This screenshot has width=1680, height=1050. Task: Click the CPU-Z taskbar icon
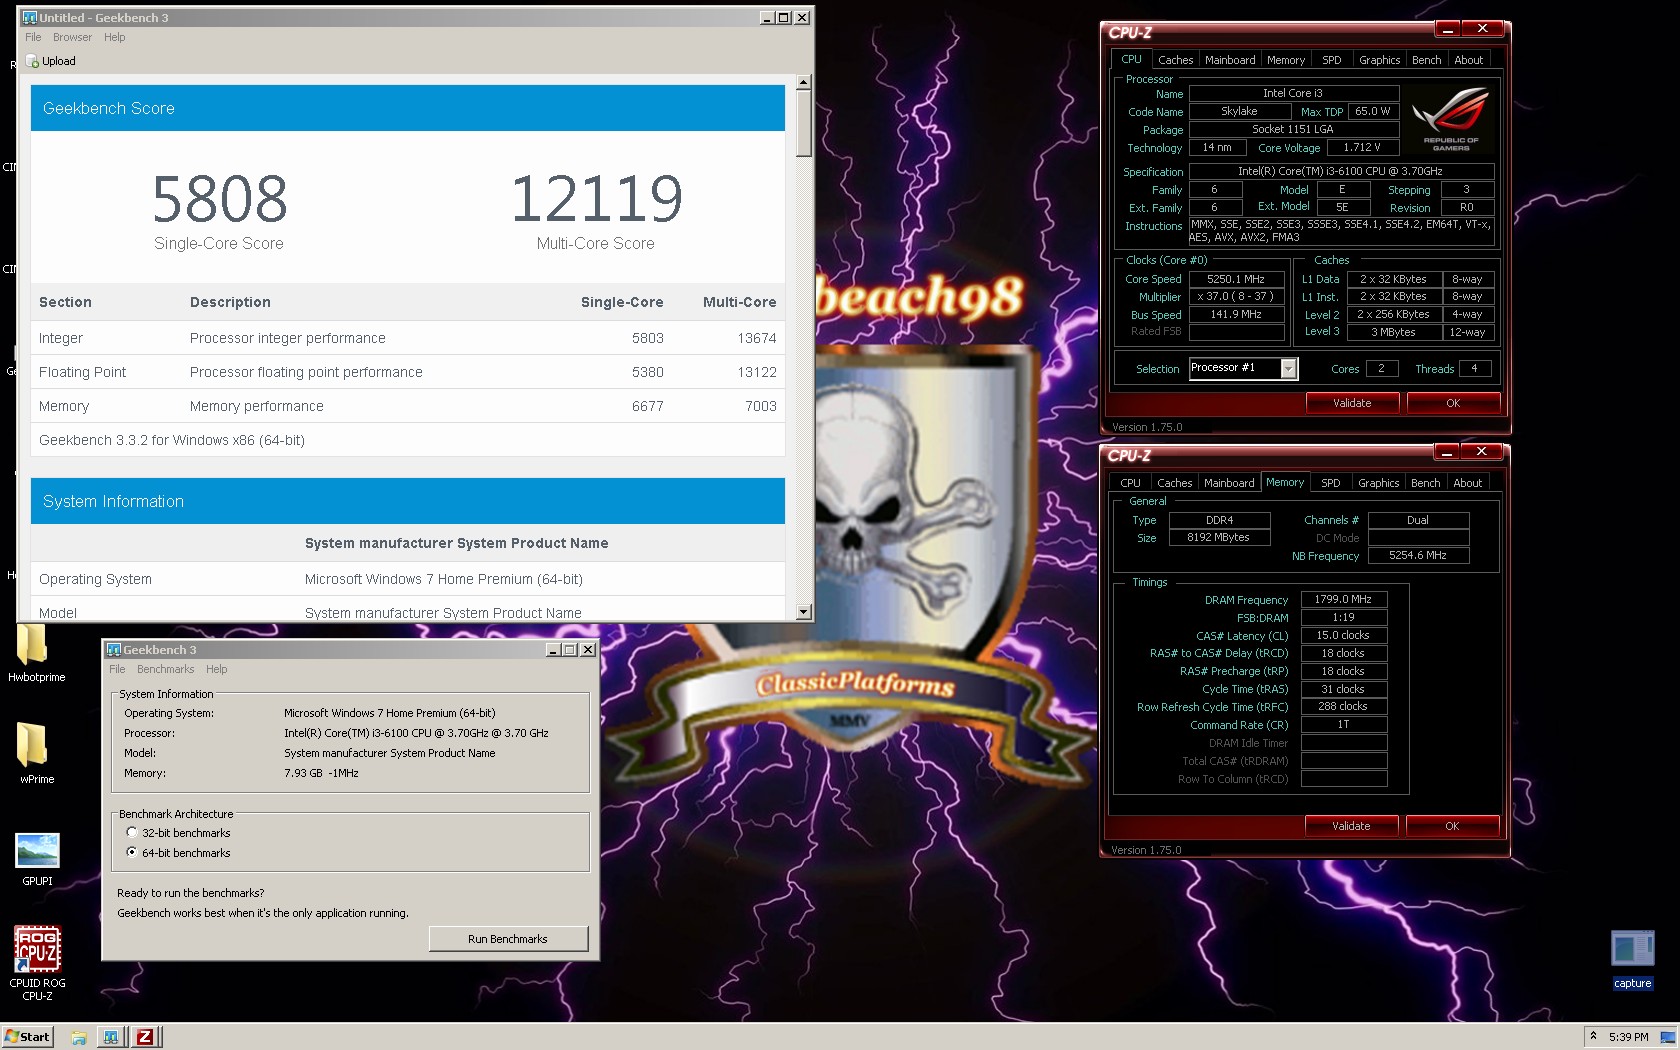click(145, 1037)
